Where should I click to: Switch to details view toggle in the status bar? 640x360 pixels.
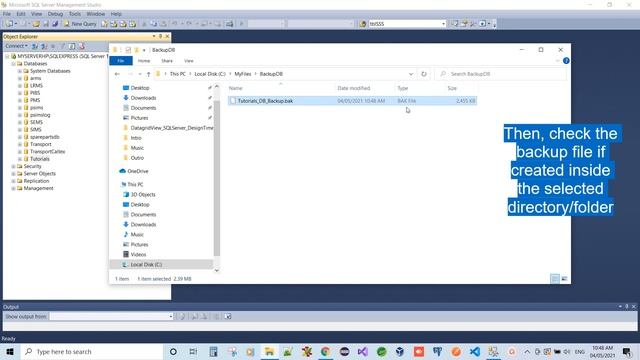(554, 279)
